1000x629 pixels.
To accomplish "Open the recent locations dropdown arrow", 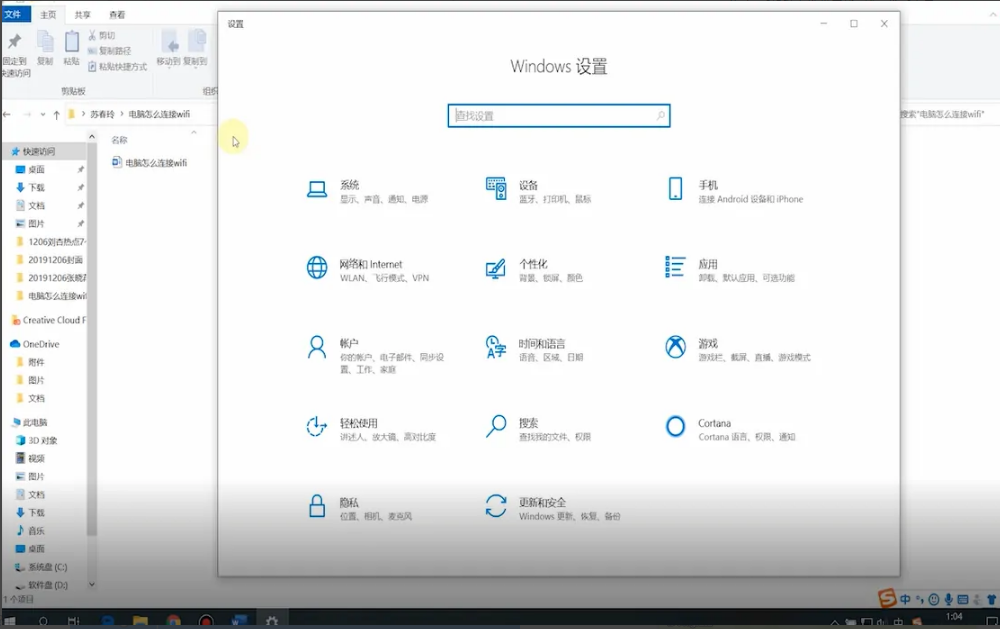I will coord(43,115).
